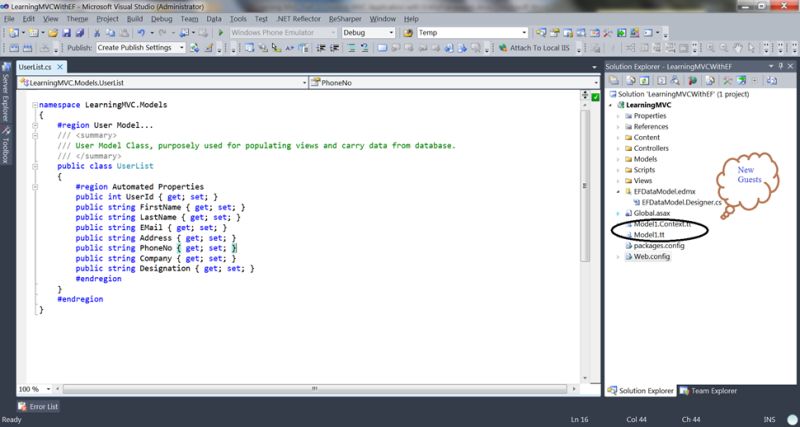Switch to the Team Explorer tab
The image size is (800, 427).
tap(708, 391)
